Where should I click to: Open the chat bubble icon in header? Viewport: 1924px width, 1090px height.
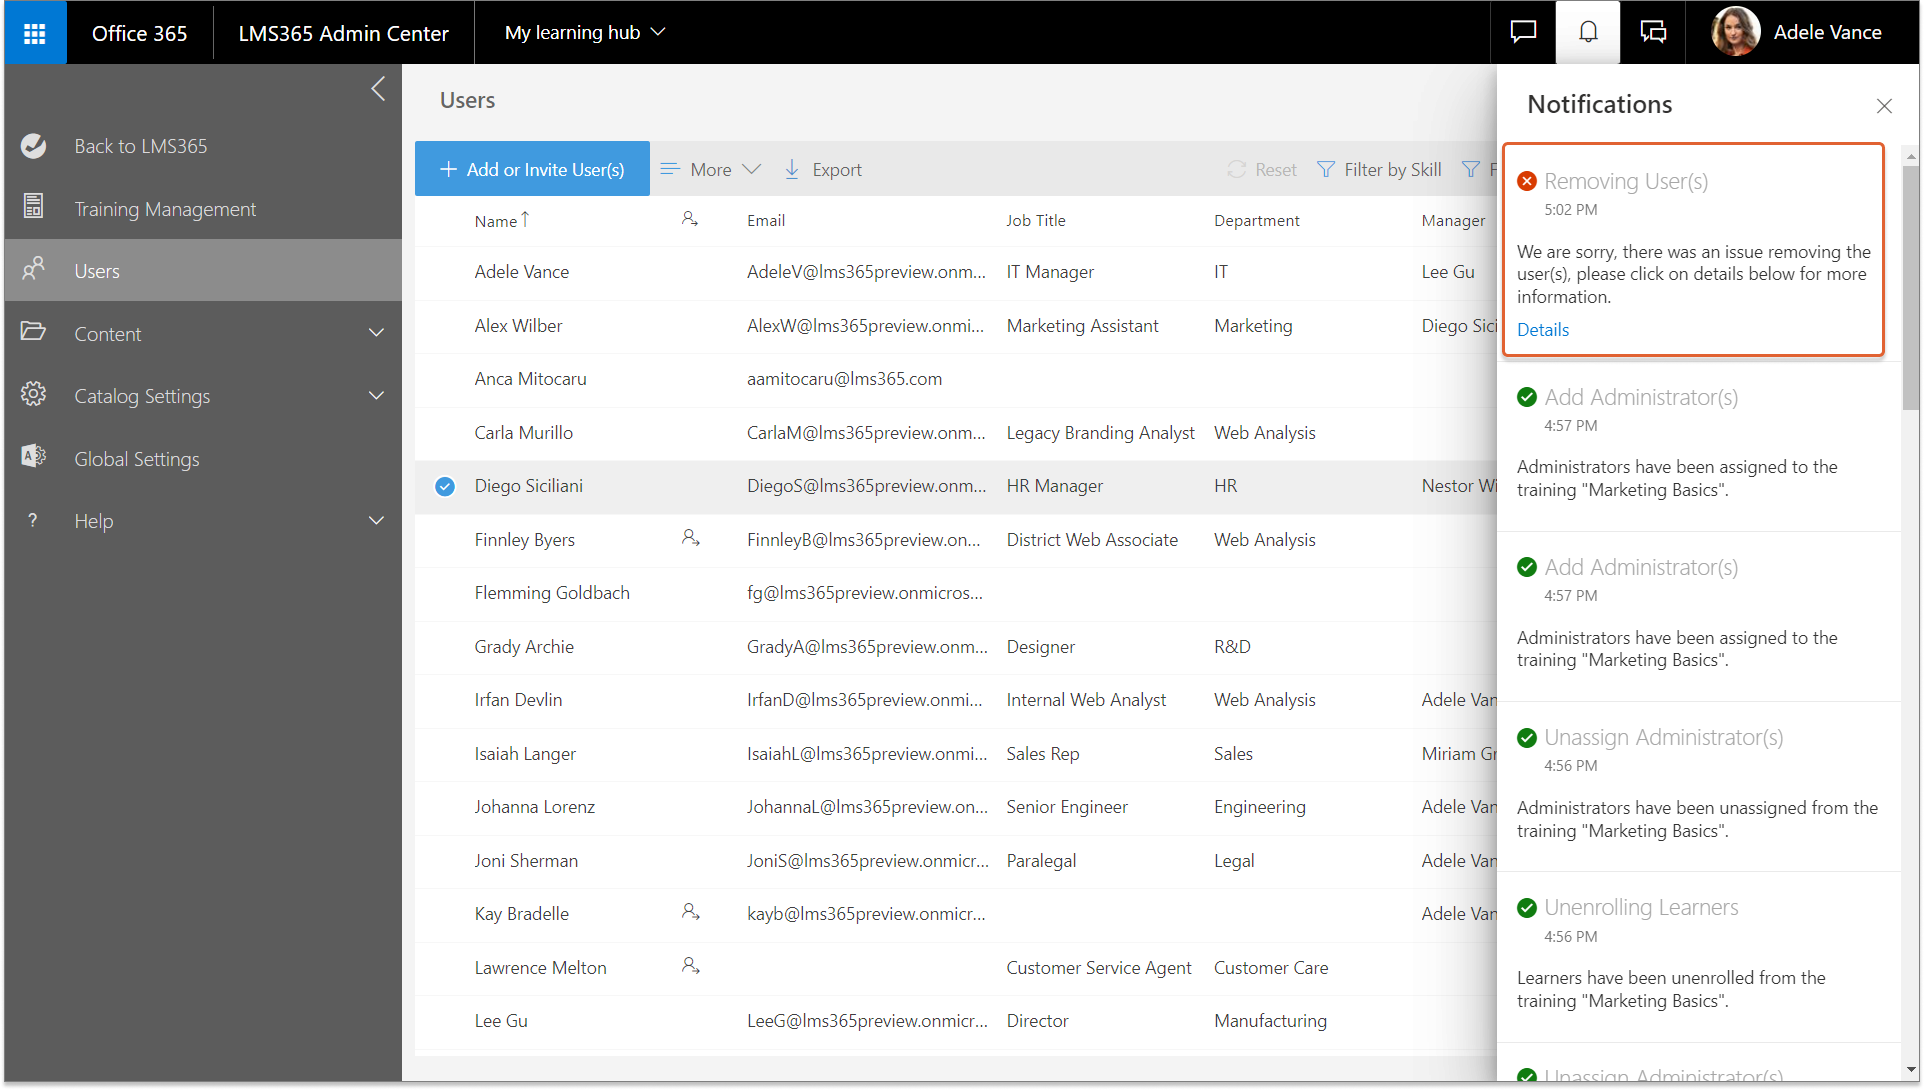pyautogui.click(x=1523, y=33)
